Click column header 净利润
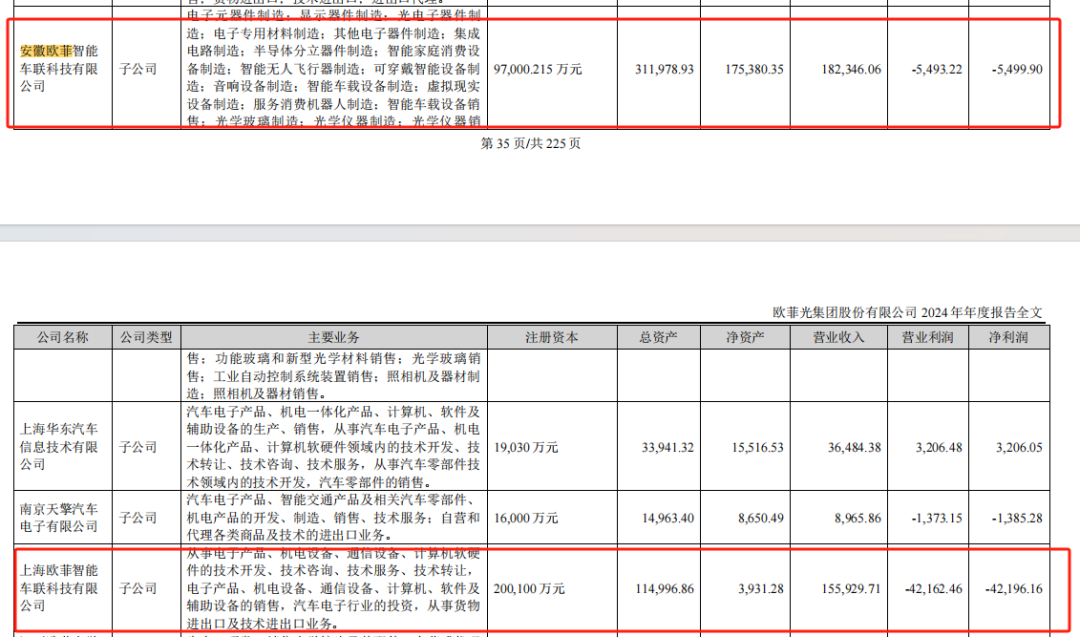Image resolution: width=1080 pixels, height=637 pixels. click(x=1008, y=337)
